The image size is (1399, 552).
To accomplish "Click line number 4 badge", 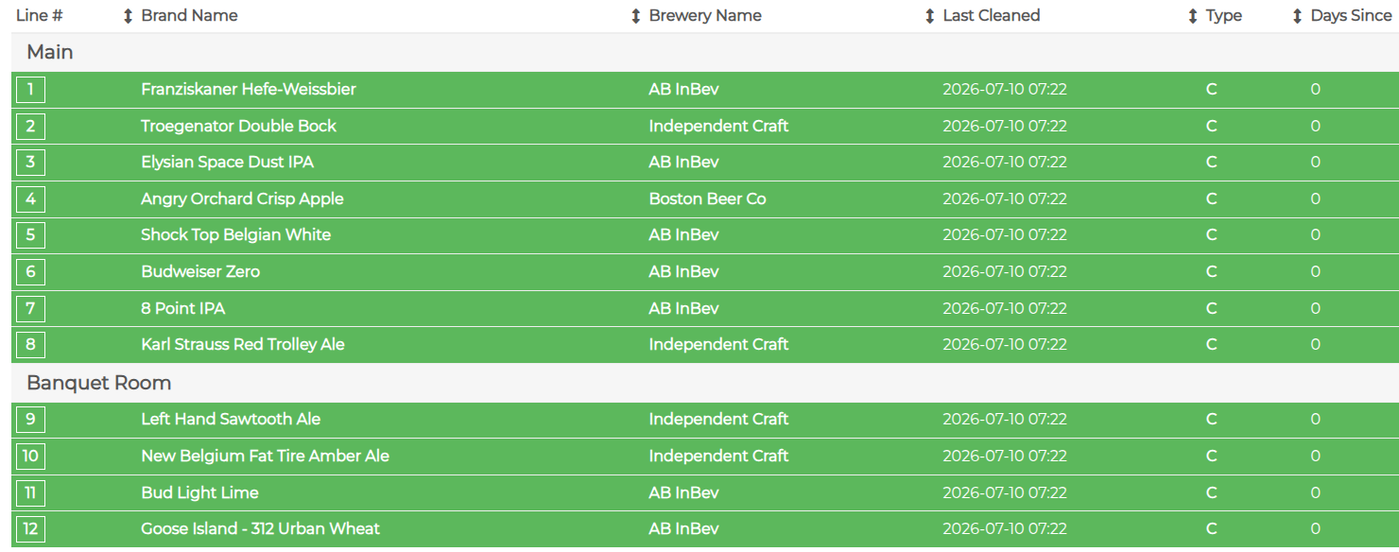I will (30, 199).
